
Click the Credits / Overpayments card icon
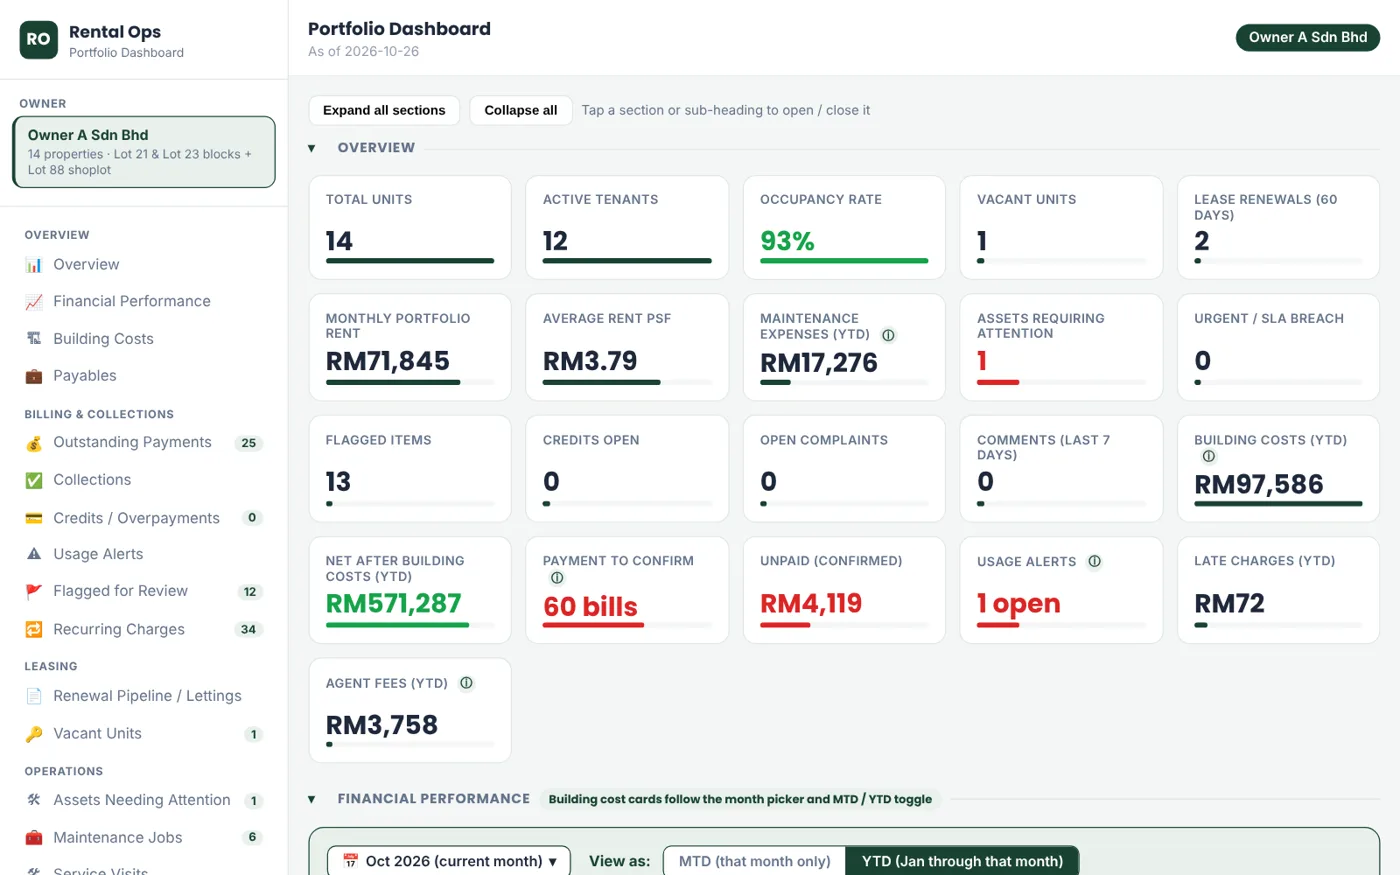click(x=34, y=518)
